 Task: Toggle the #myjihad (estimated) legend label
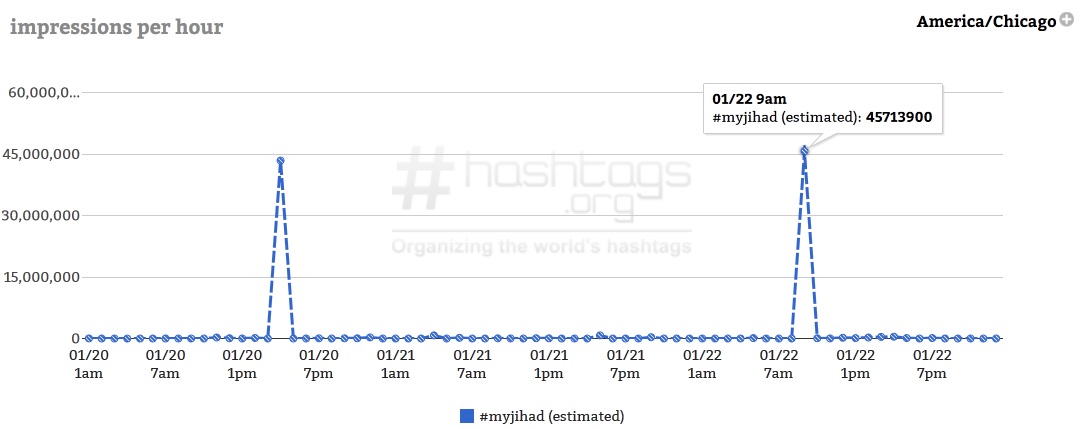click(x=552, y=416)
